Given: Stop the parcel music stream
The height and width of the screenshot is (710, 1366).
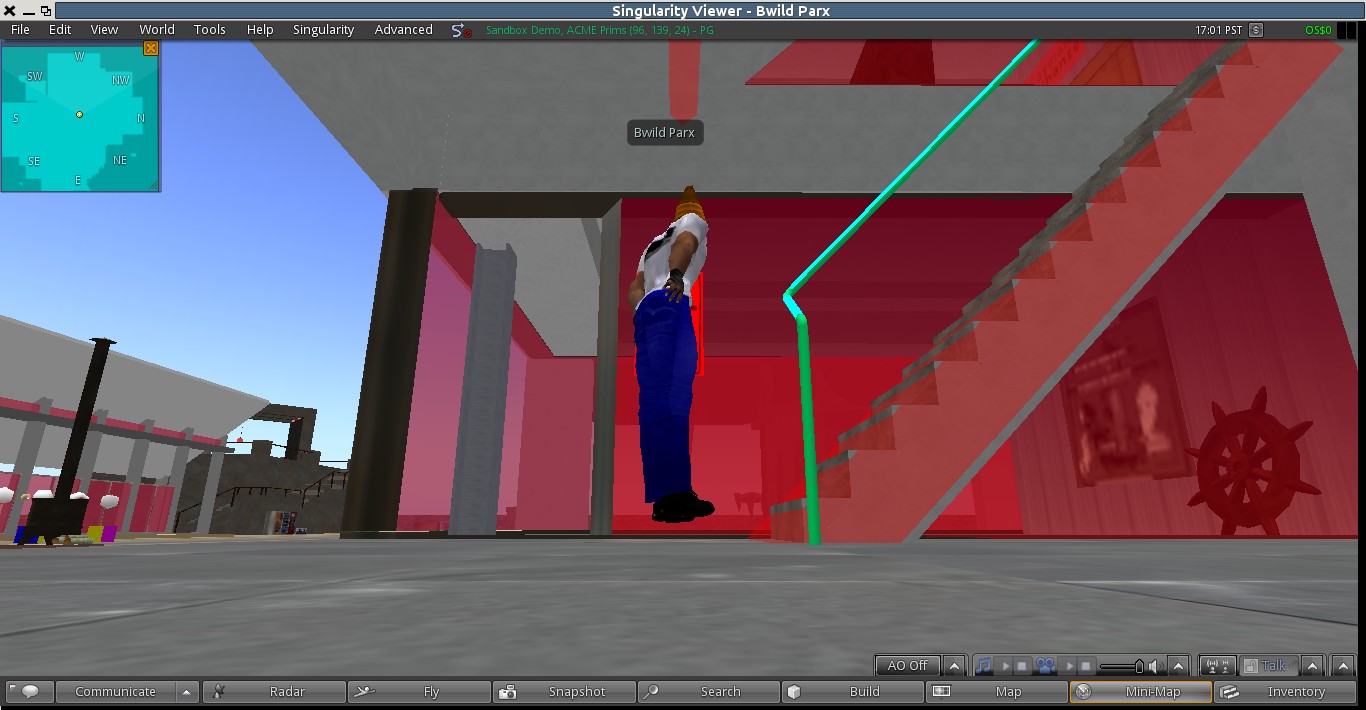Looking at the screenshot, I should coord(1022,666).
